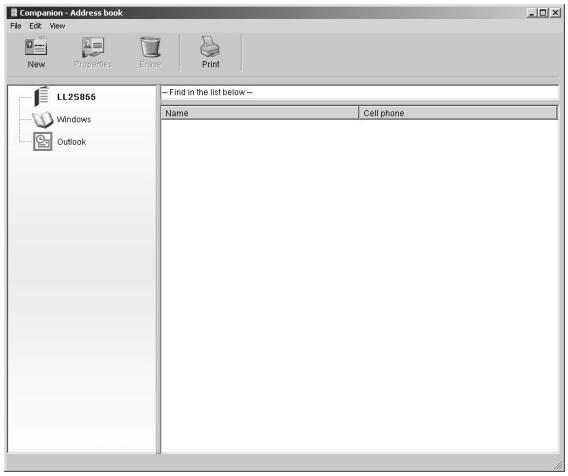This screenshot has height=476, width=568.
Task: Click the Companion title bar app icon
Action: (x=14, y=13)
